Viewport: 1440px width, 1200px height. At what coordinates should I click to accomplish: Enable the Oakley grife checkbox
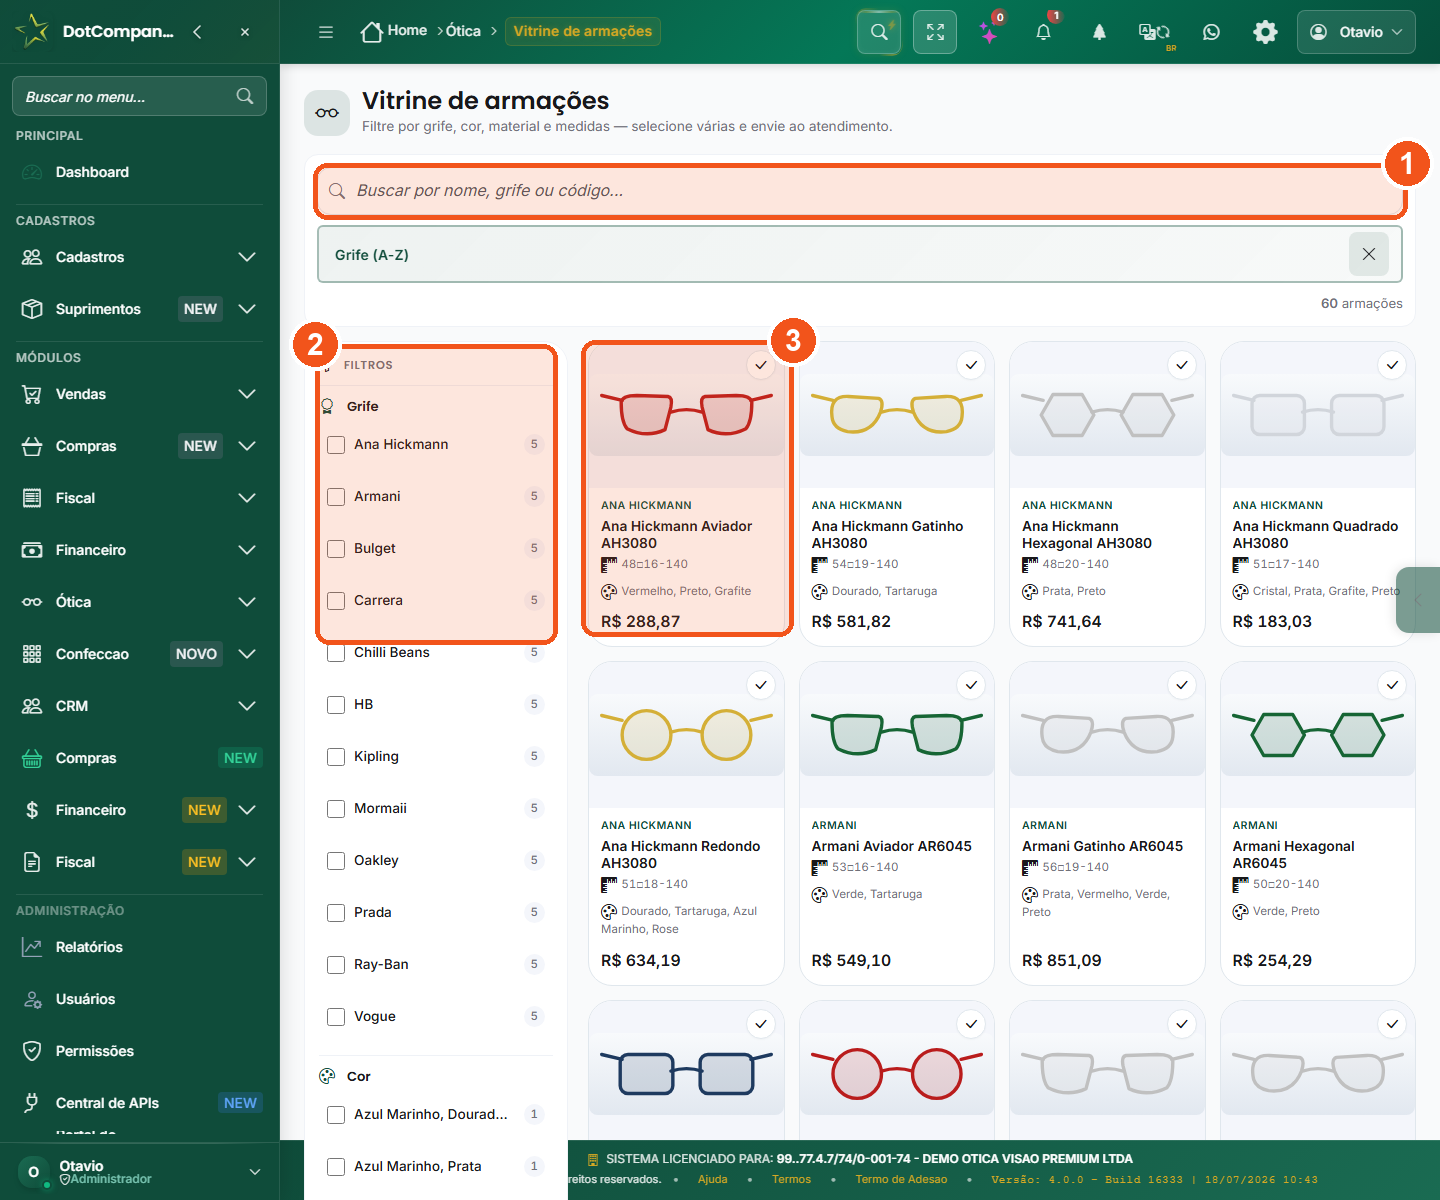click(336, 861)
